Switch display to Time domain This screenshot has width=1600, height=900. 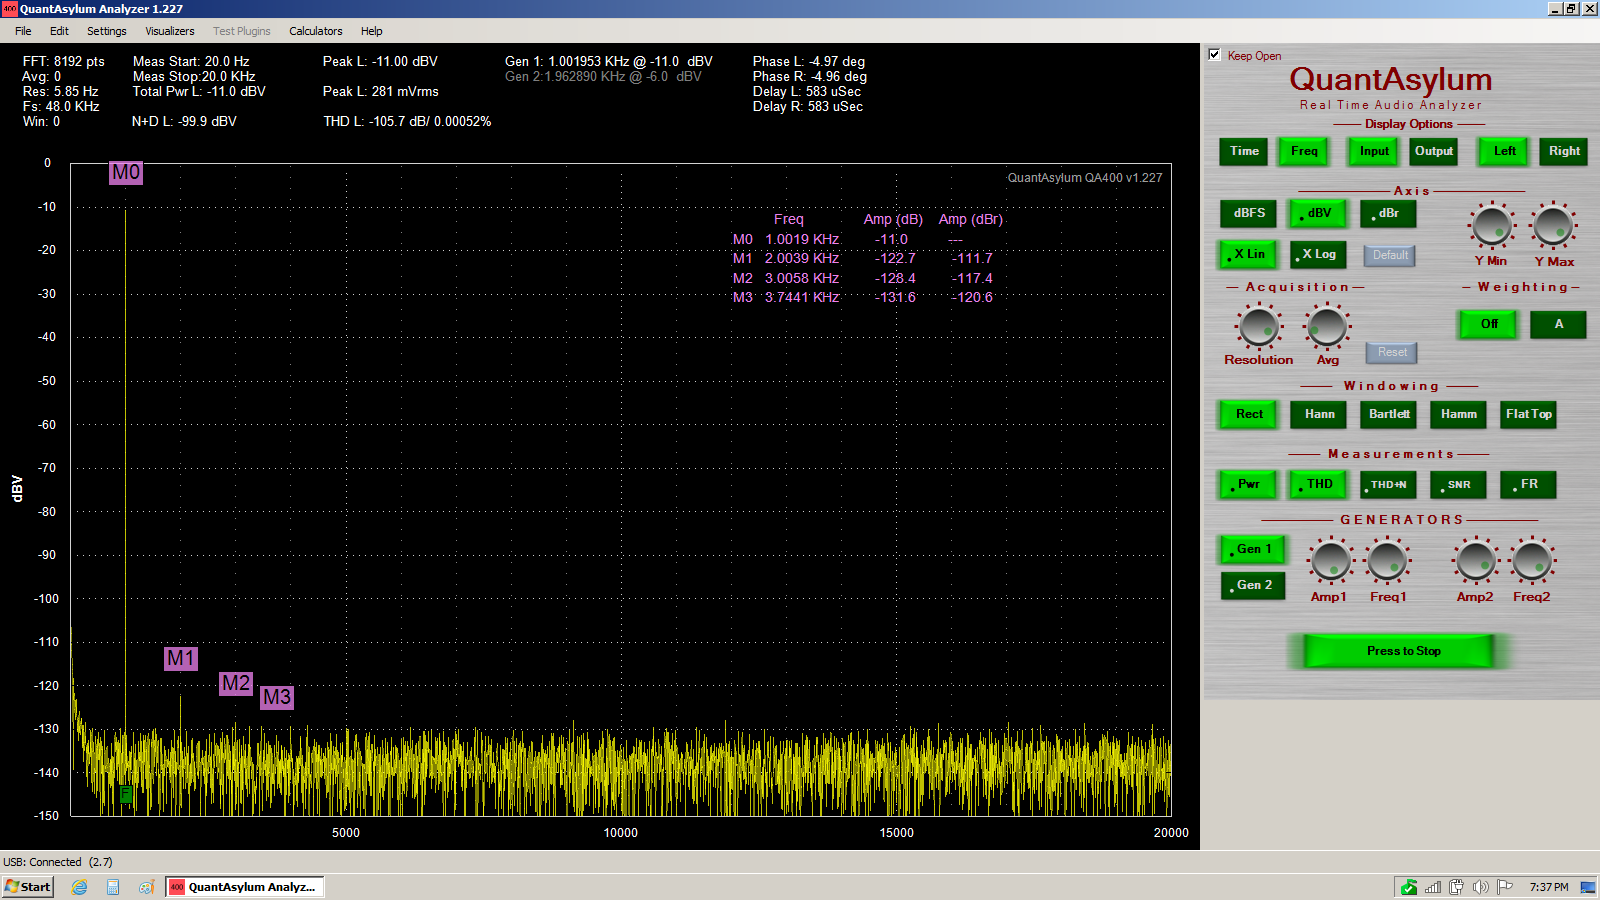[x=1244, y=151]
